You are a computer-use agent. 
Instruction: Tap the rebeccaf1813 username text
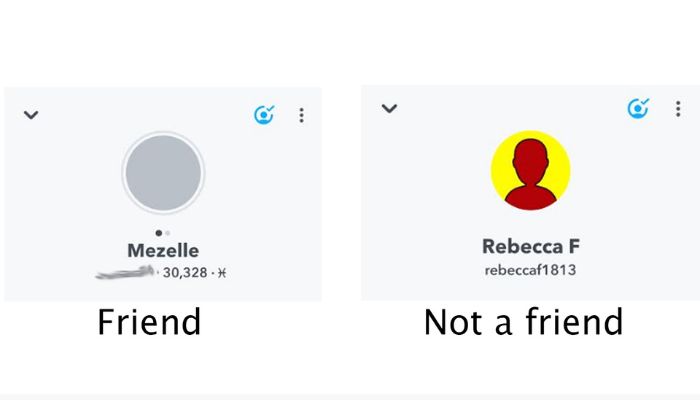(530, 270)
